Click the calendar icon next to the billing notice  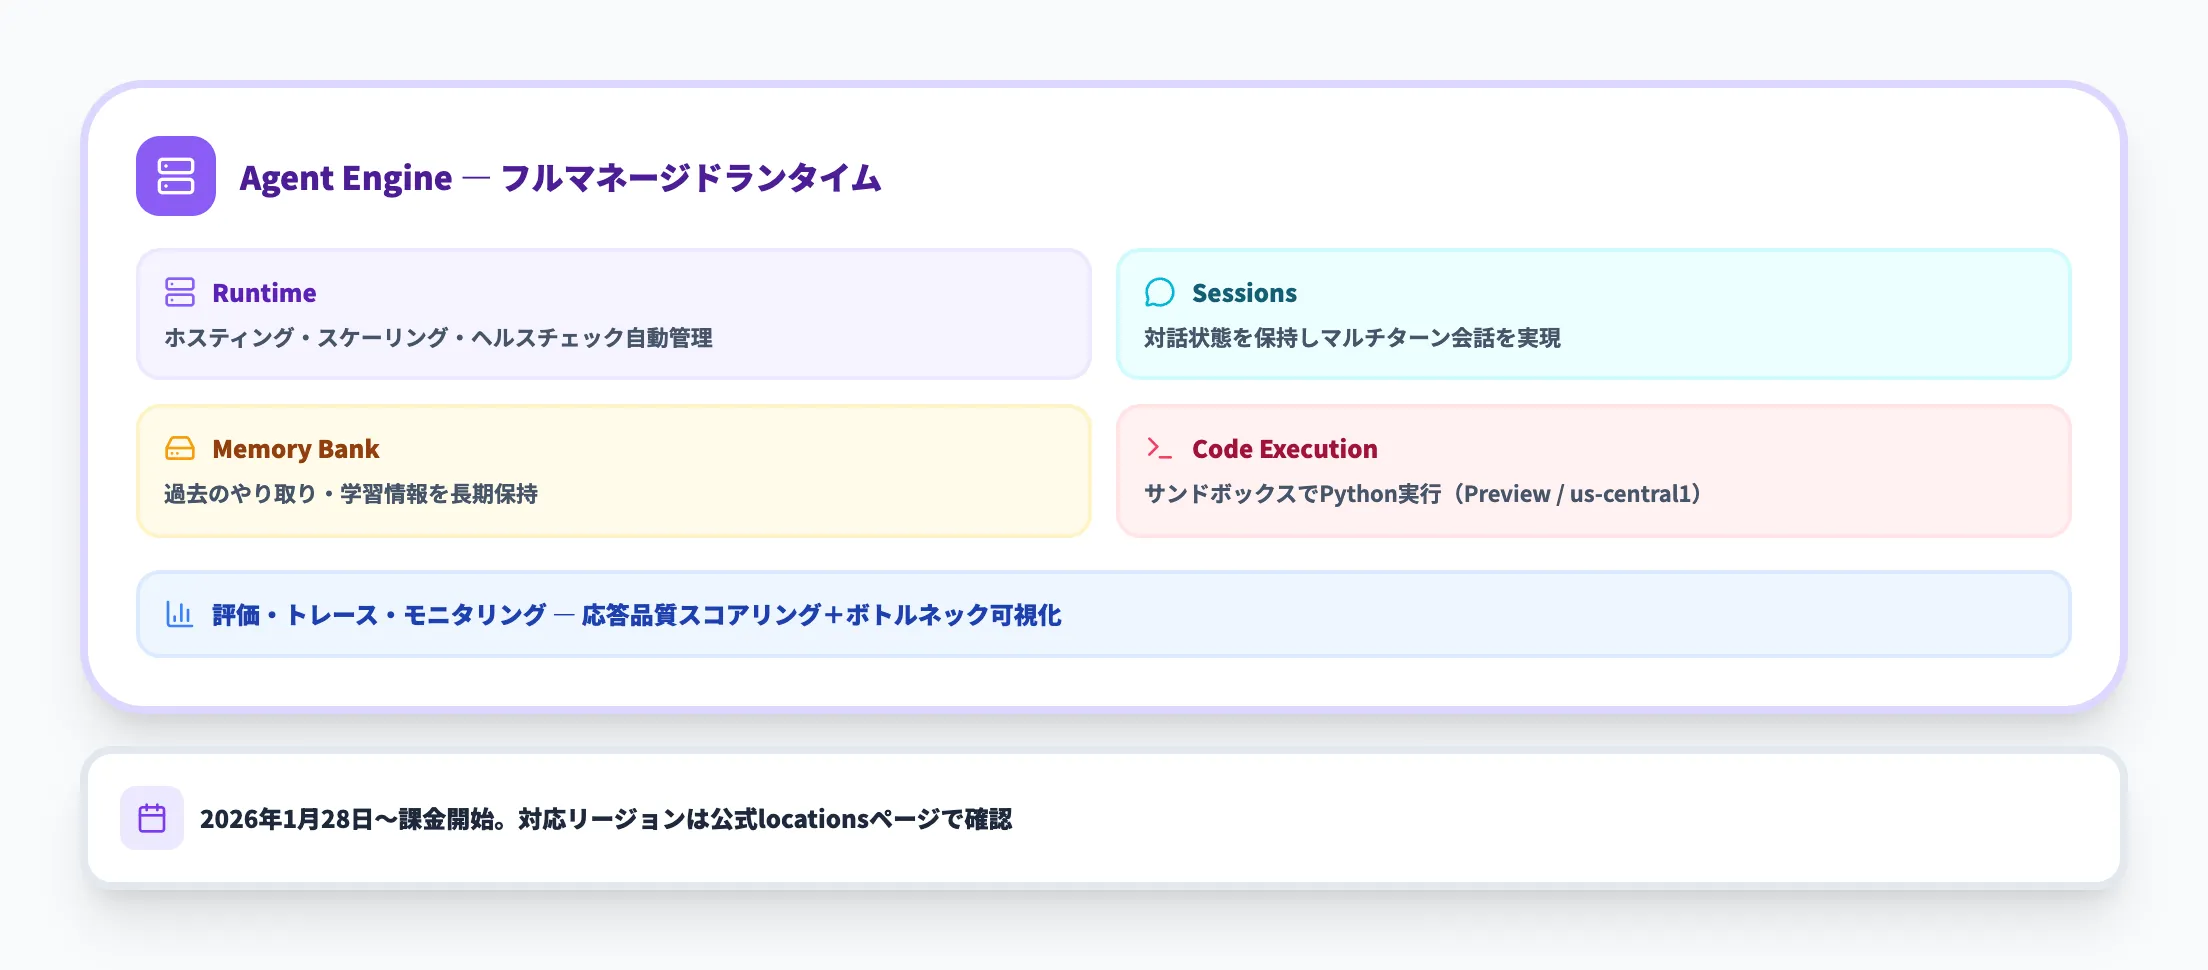pos(152,819)
